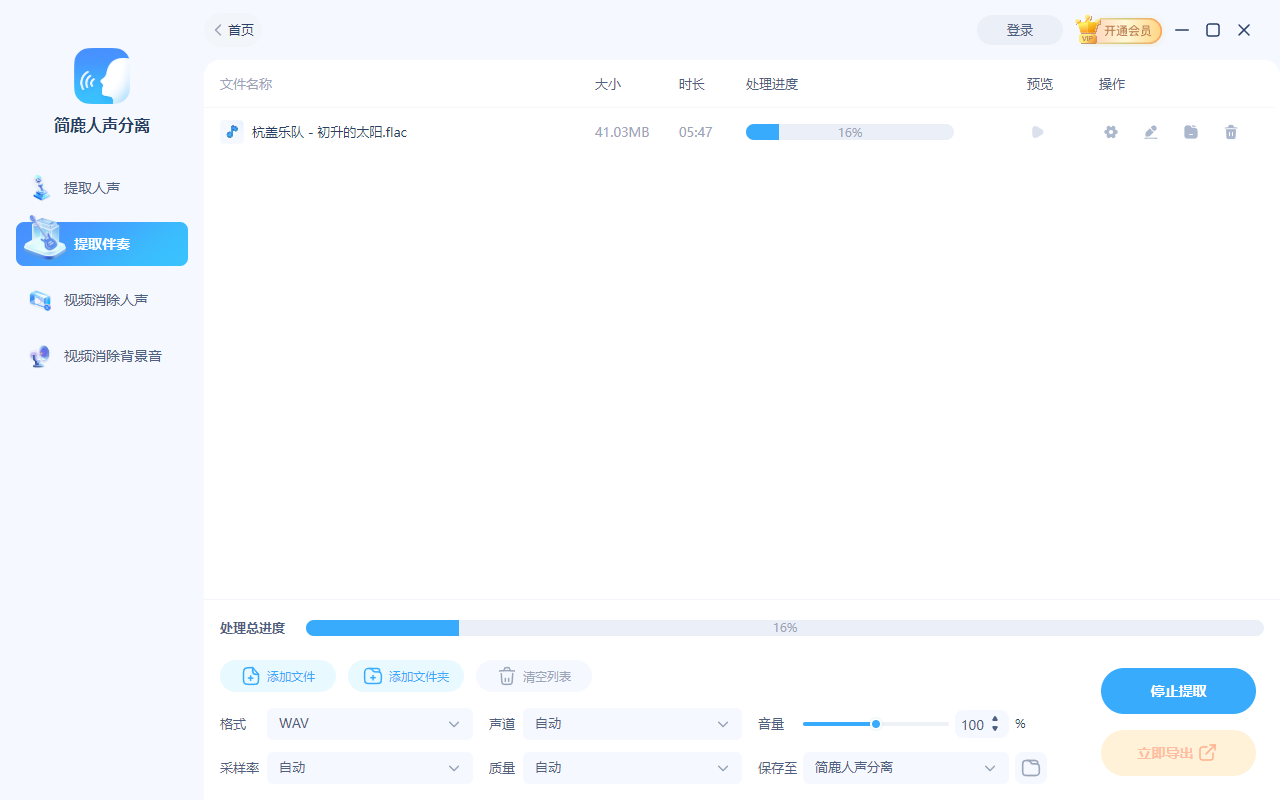Click the 停止提取 stop extraction button
This screenshot has width=1280, height=800.
(1178, 690)
